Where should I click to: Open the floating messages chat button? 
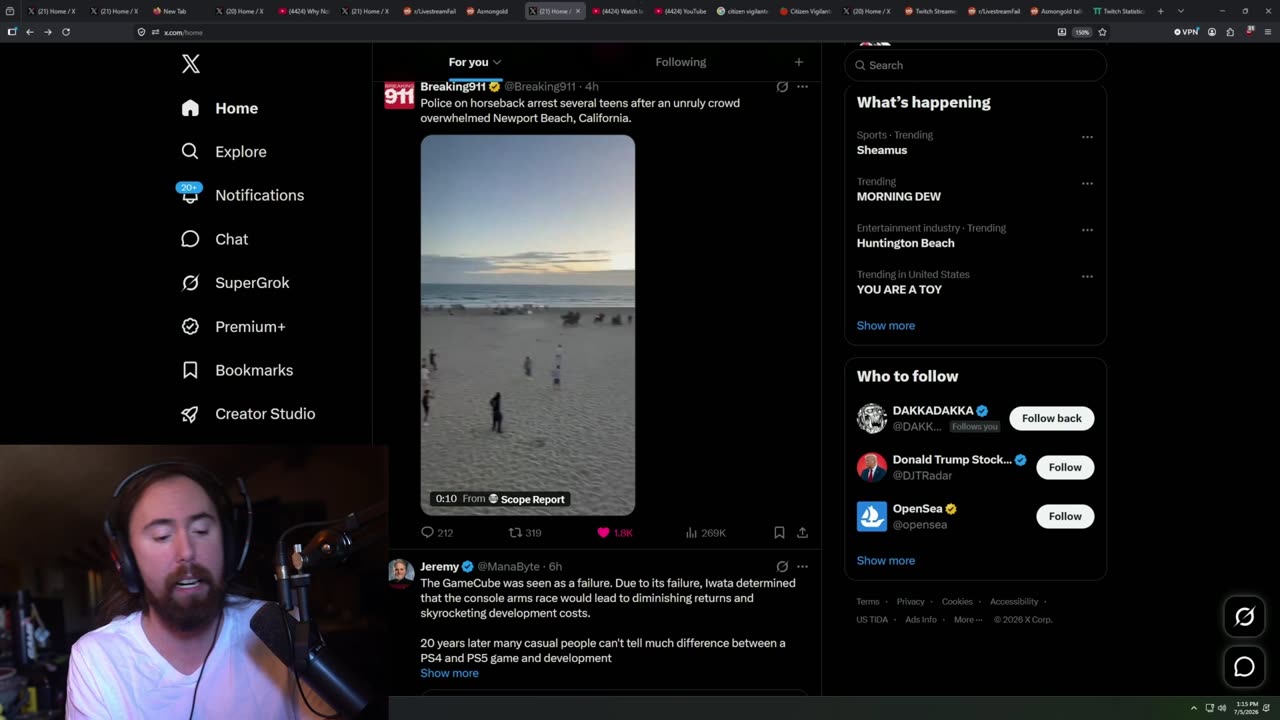pyautogui.click(x=1244, y=667)
